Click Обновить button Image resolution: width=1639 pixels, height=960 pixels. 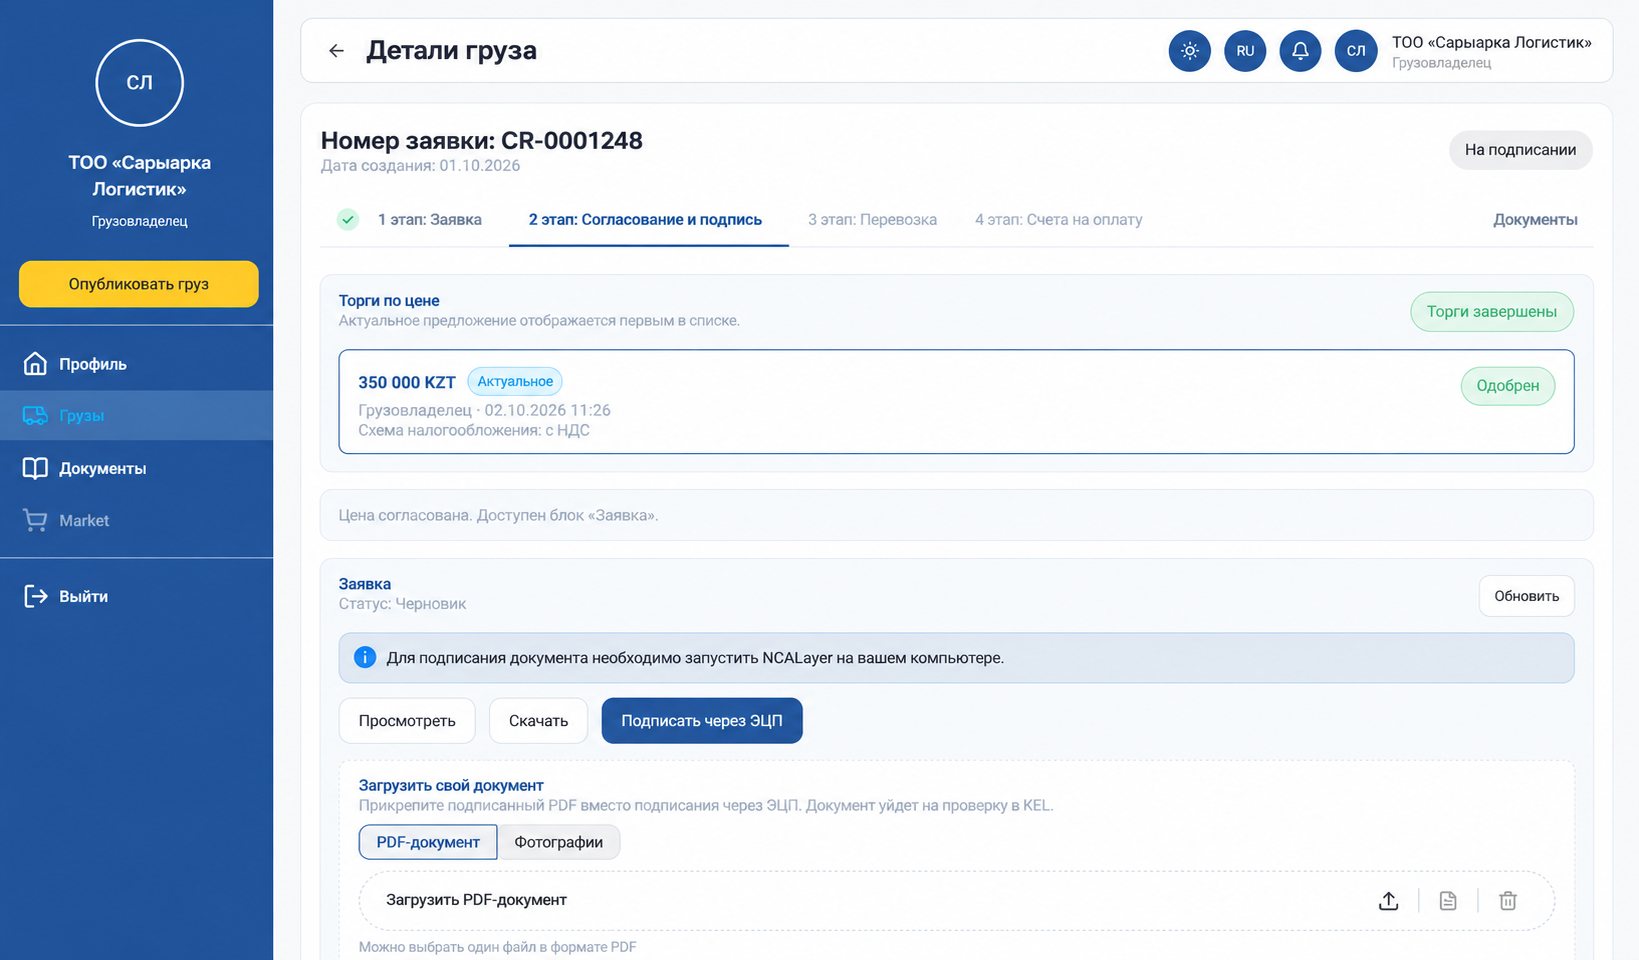click(1526, 596)
